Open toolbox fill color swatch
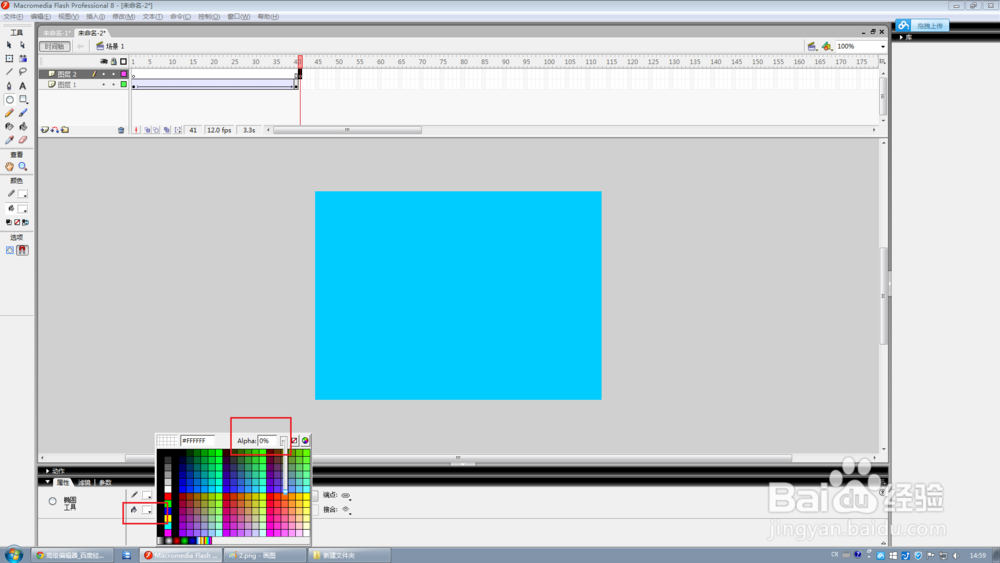The height and width of the screenshot is (563, 1000). pyautogui.click(x=22, y=208)
